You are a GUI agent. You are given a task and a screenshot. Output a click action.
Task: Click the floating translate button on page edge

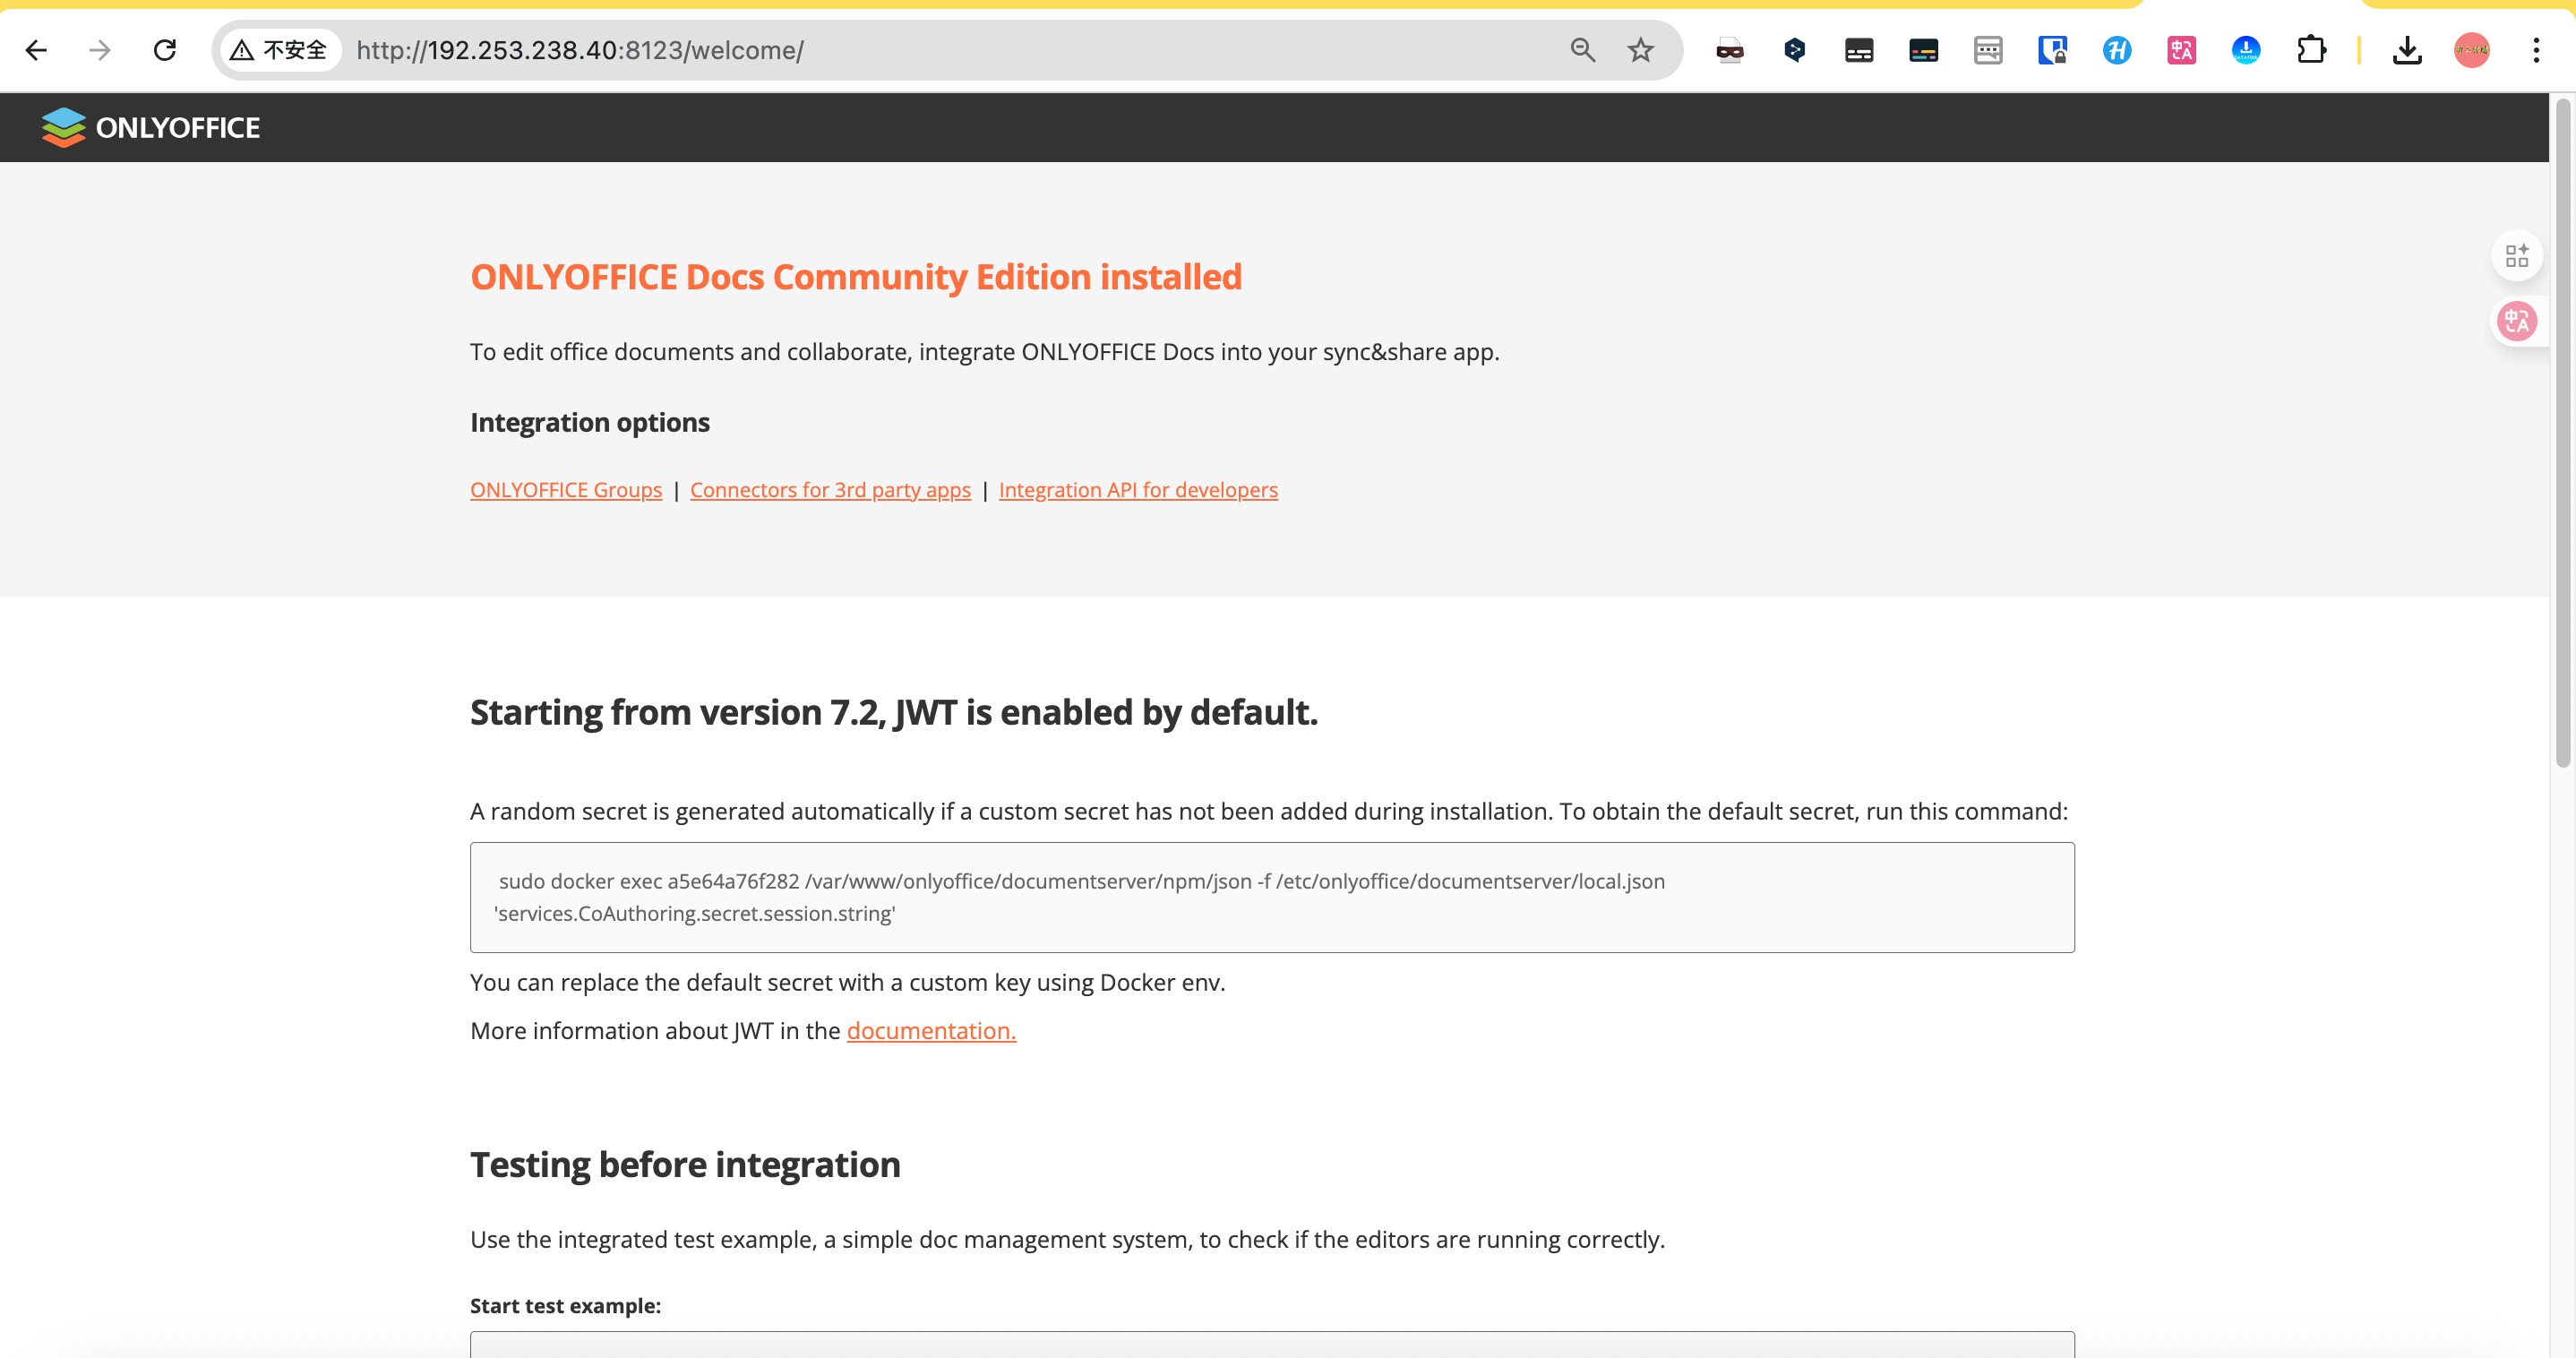(x=2517, y=322)
